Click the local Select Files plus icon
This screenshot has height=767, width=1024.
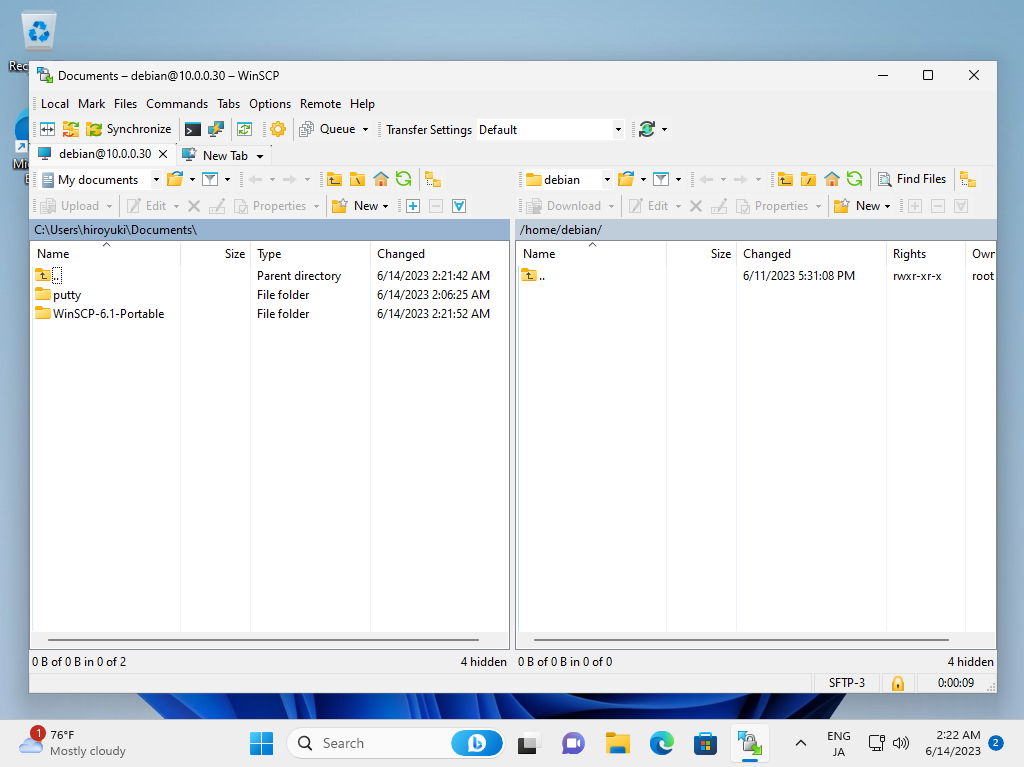tap(413, 206)
